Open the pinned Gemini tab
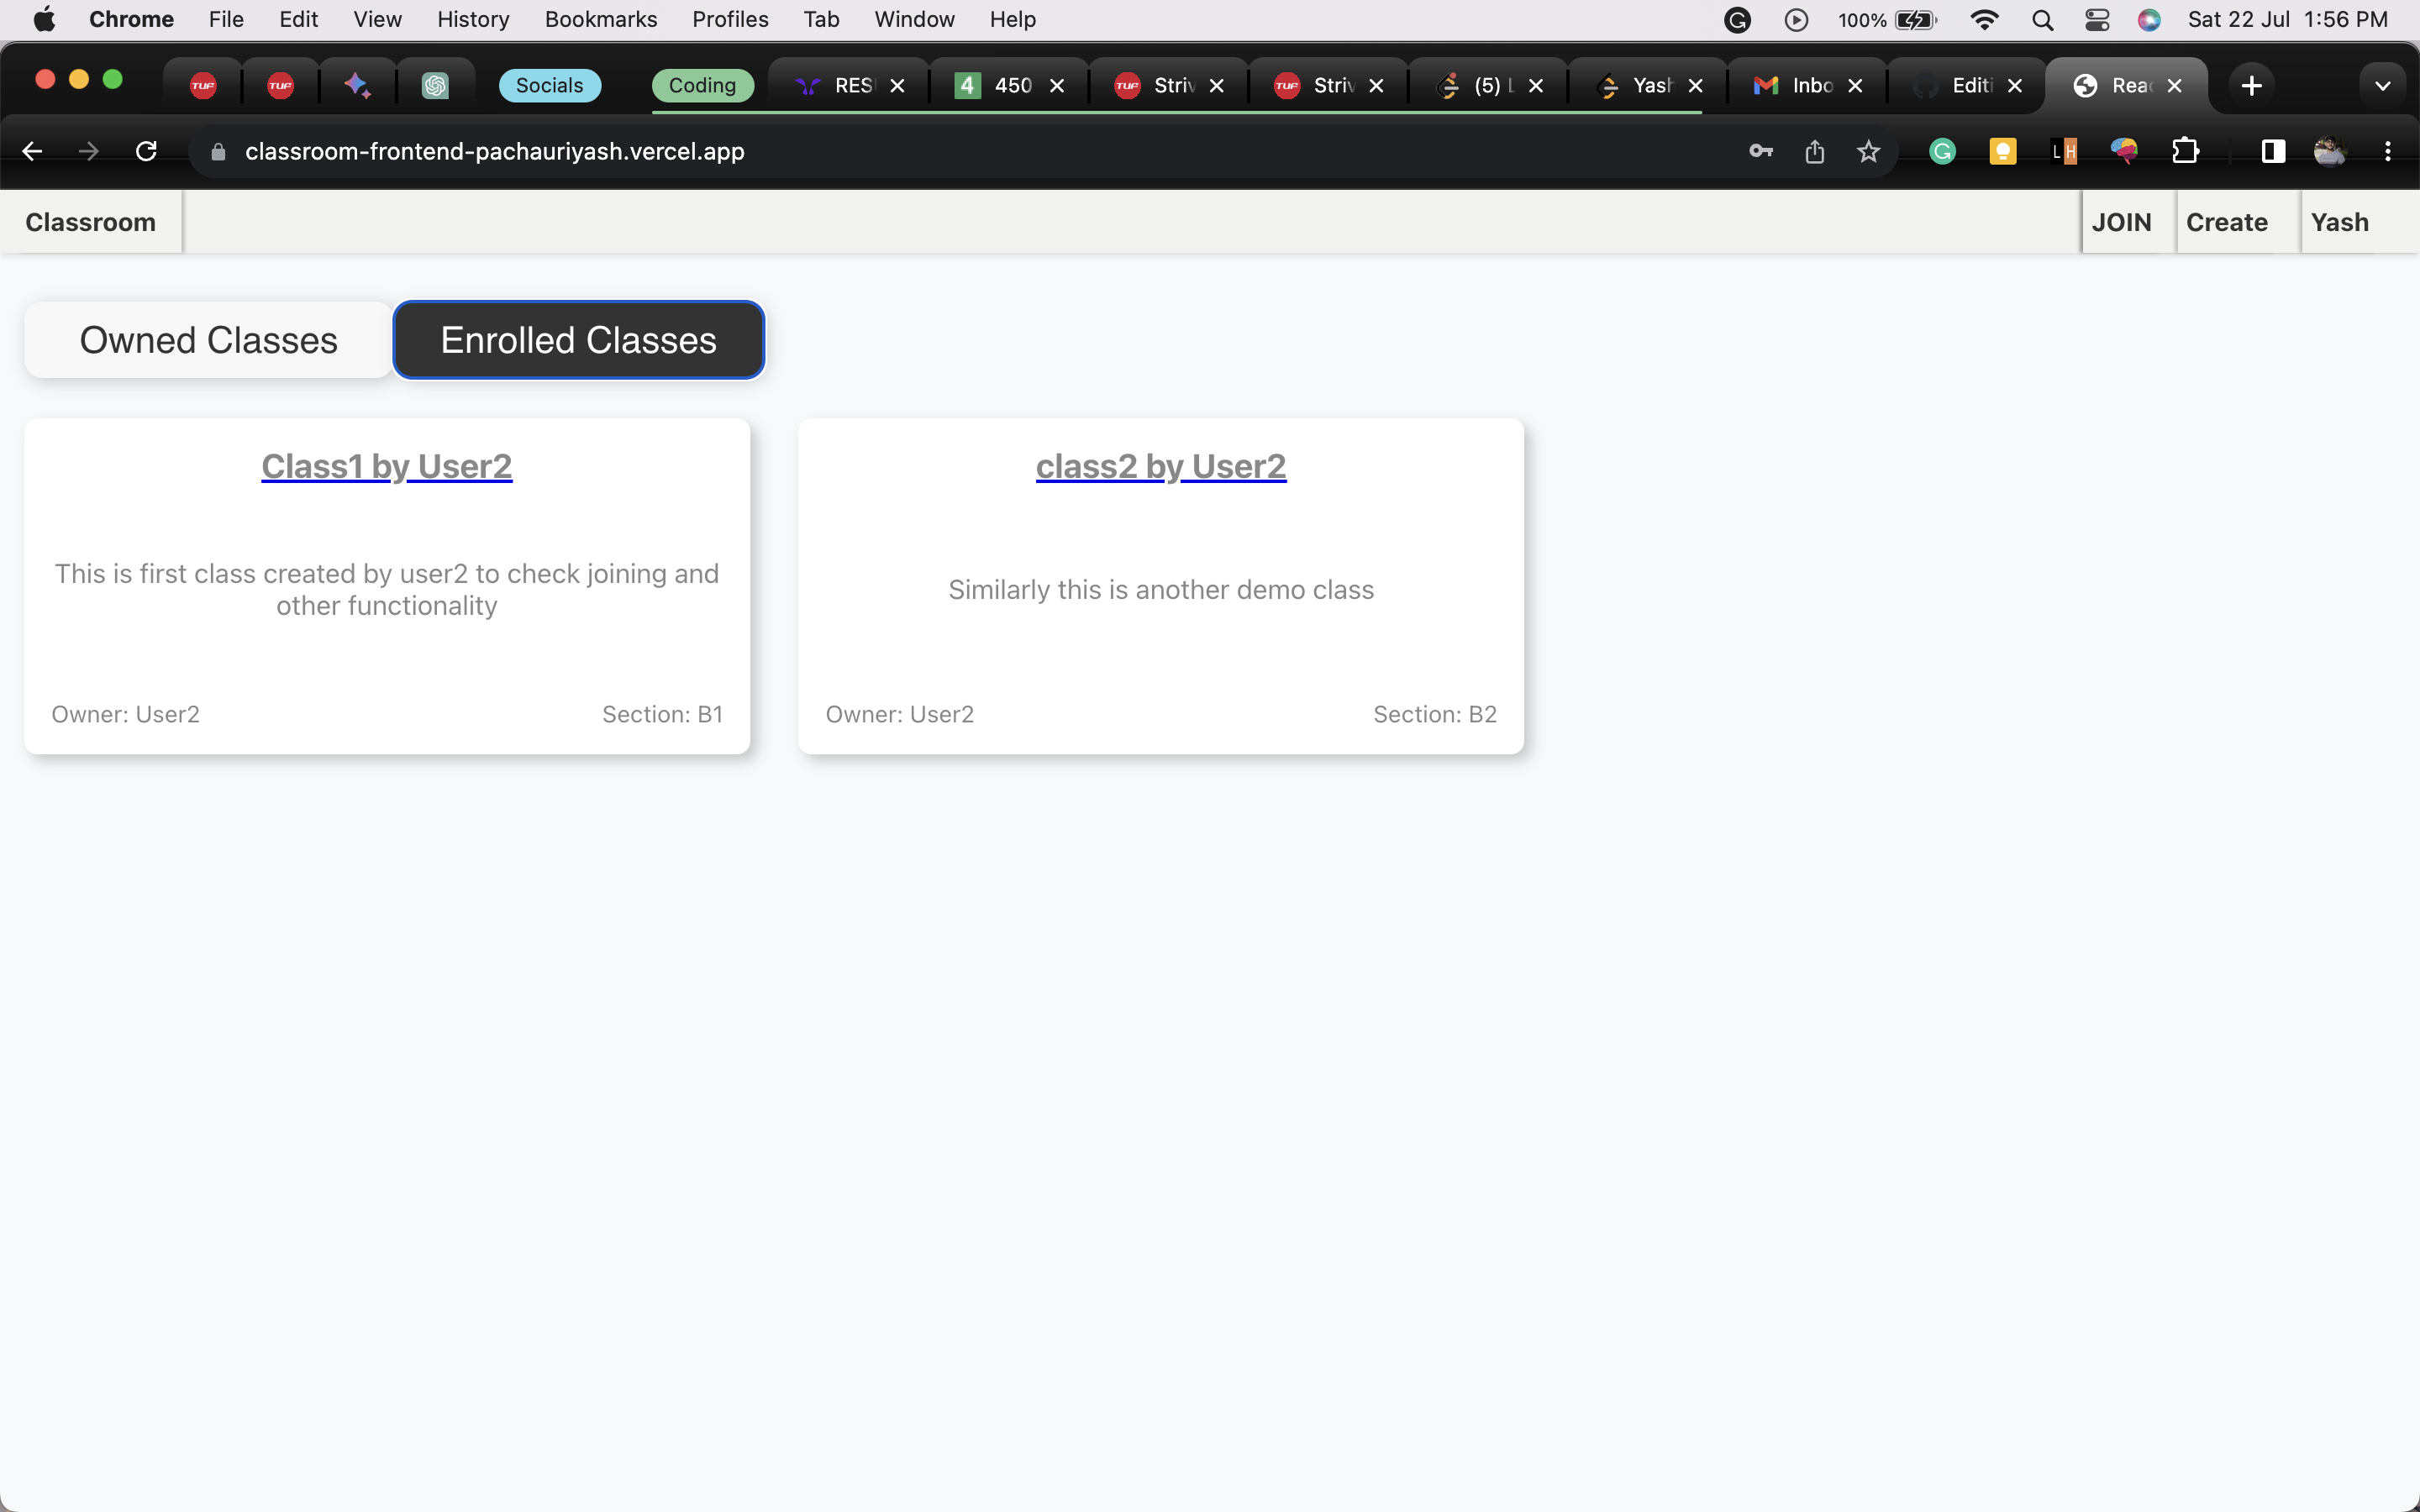Image resolution: width=2420 pixels, height=1512 pixels. tap(357, 84)
